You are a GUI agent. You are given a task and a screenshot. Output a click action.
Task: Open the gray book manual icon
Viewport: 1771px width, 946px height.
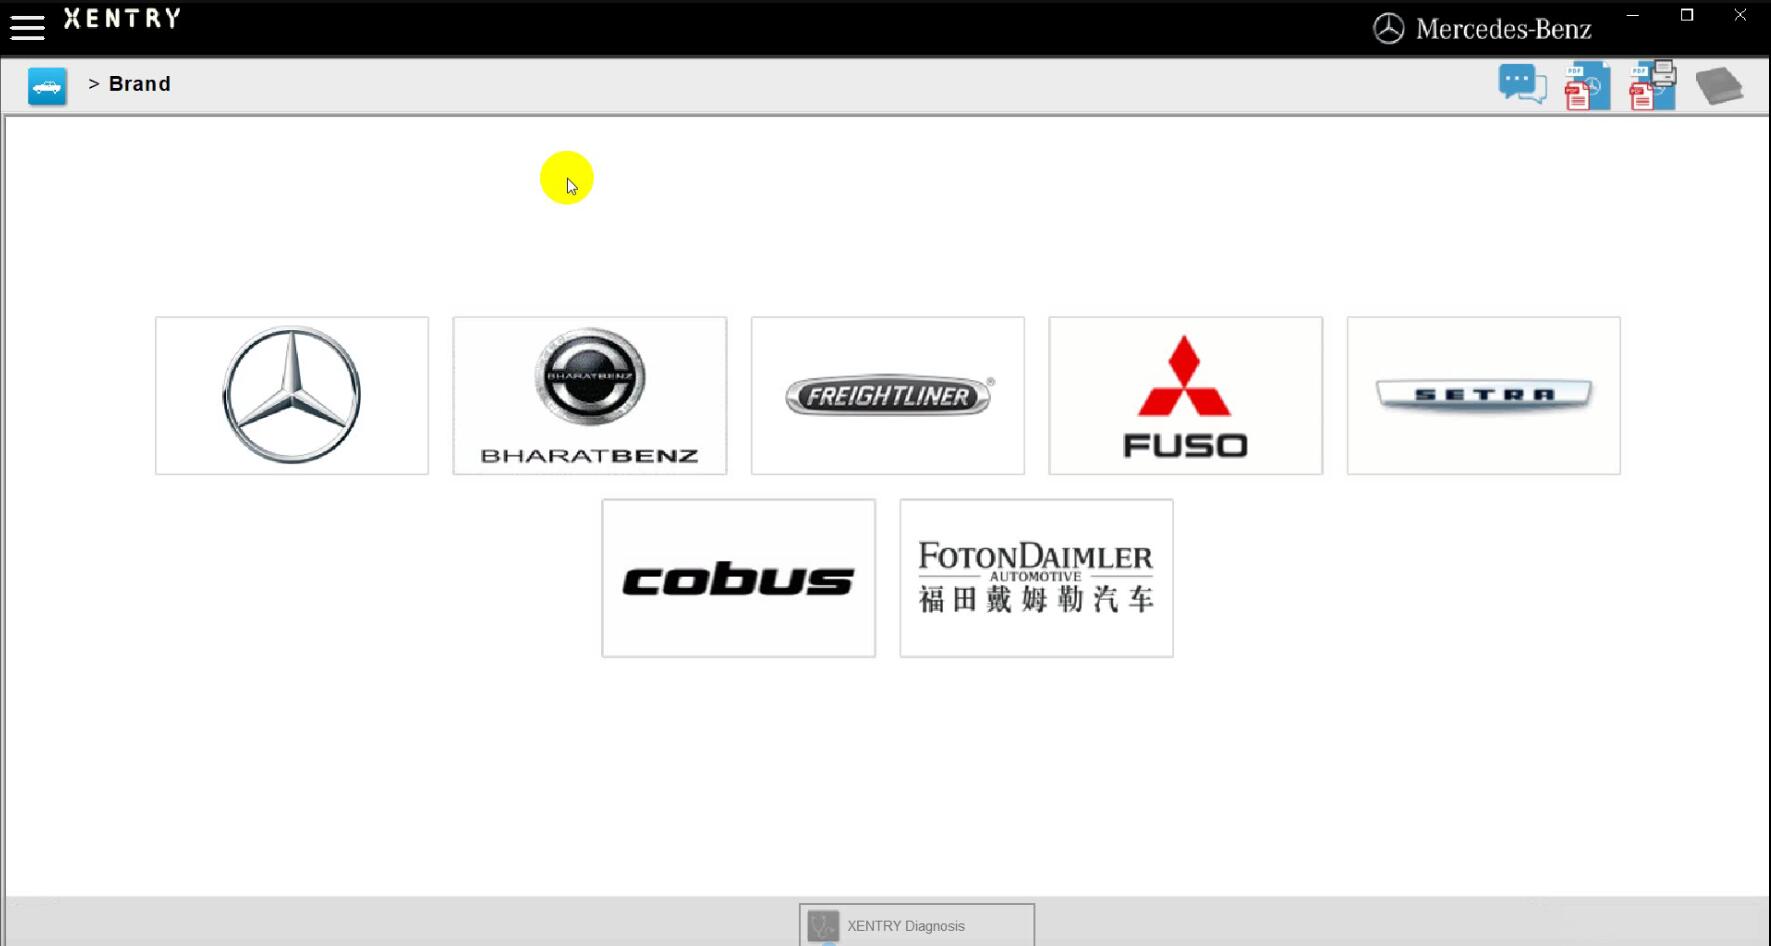point(1719,86)
